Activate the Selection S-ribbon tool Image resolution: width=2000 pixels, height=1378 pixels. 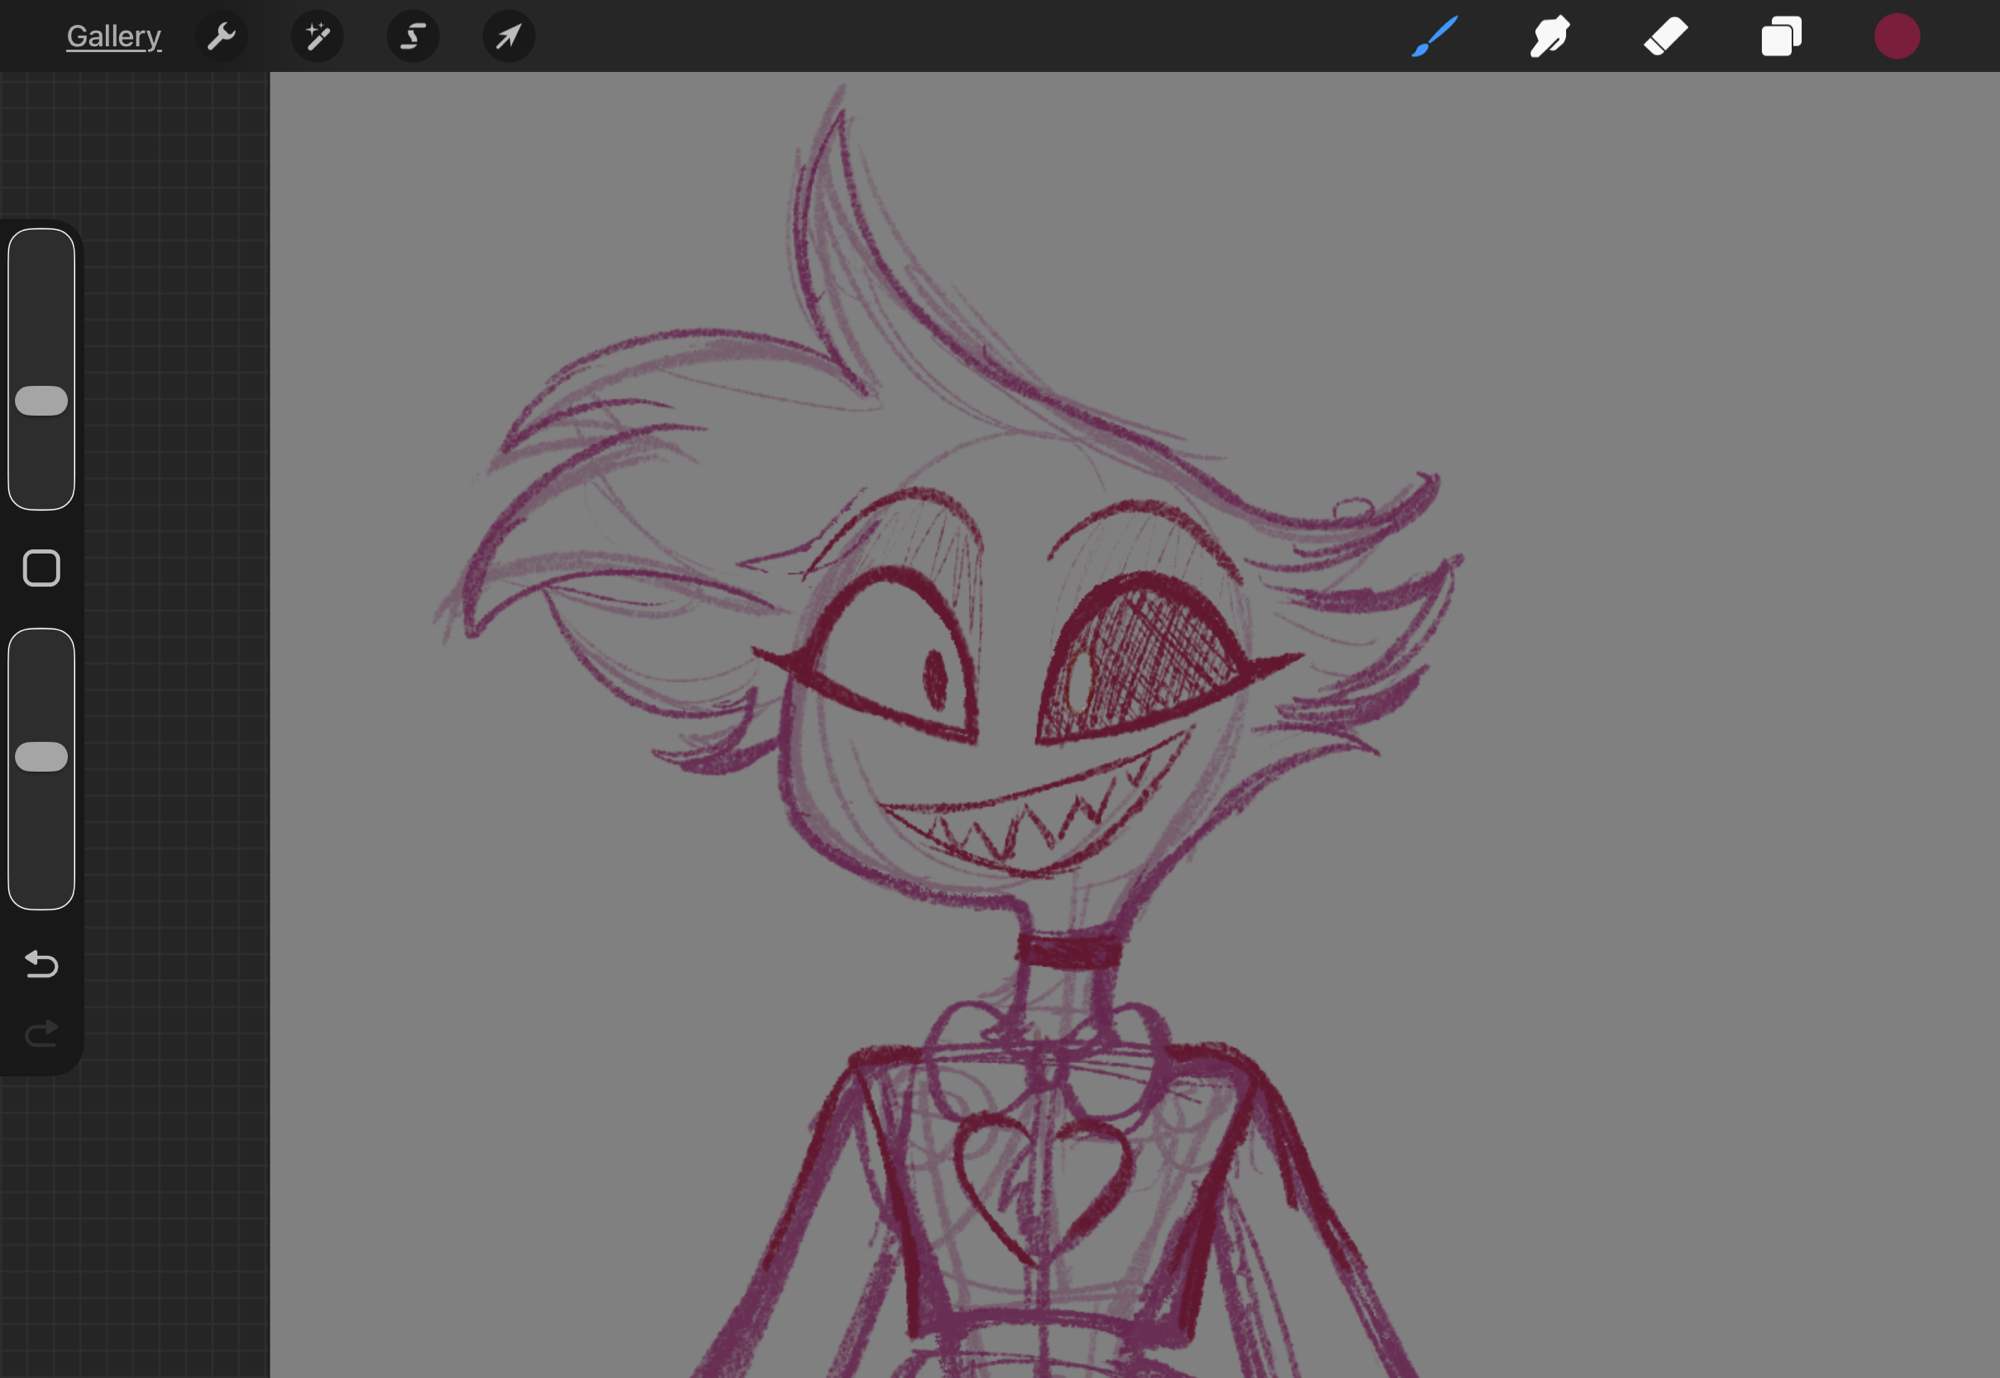[x=412, y=37]
